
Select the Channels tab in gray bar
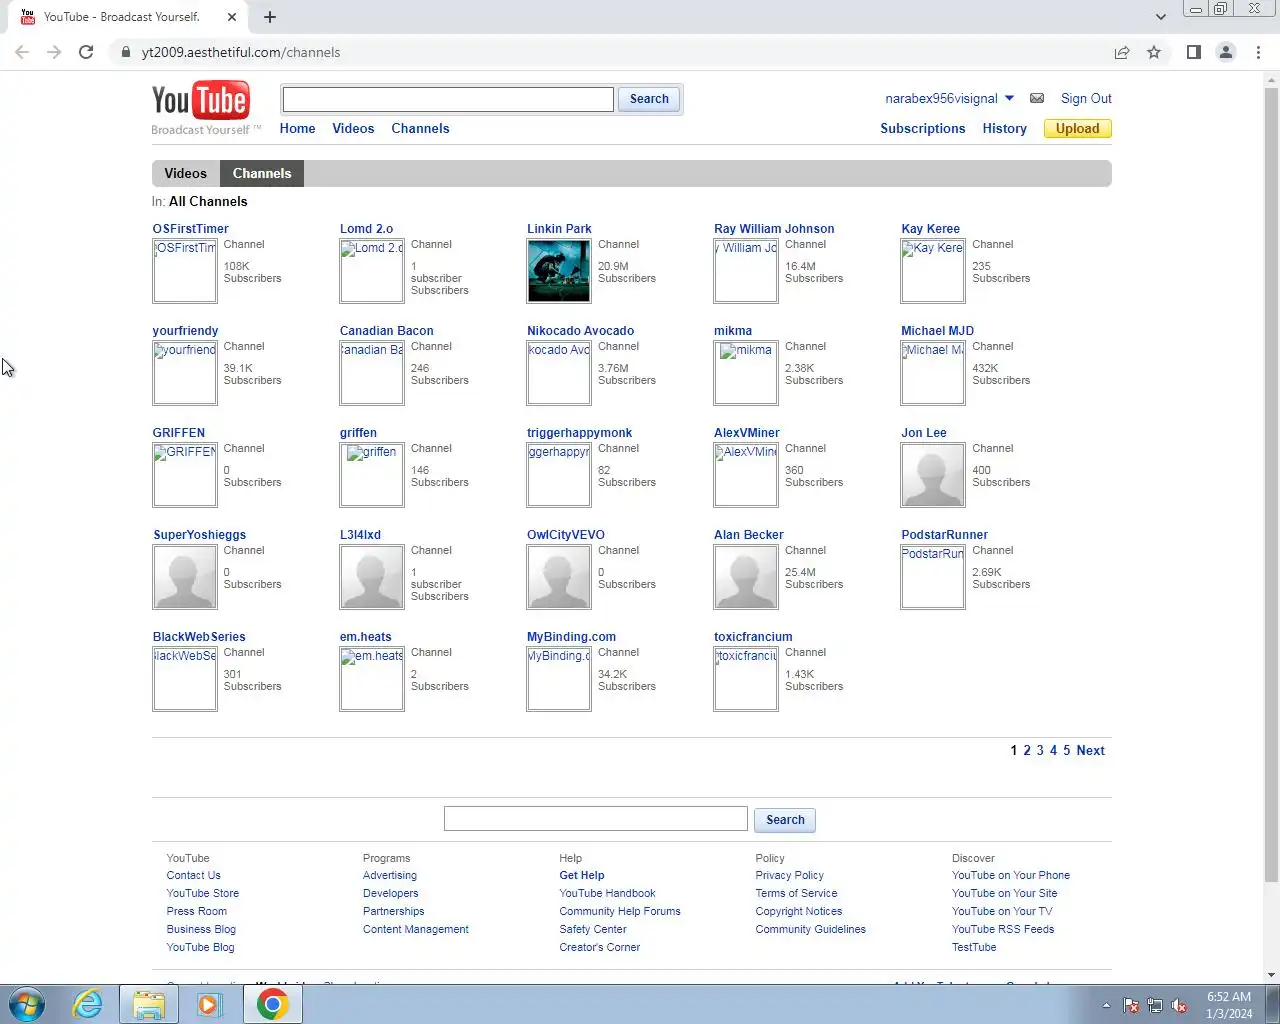[x=262, y=173]
